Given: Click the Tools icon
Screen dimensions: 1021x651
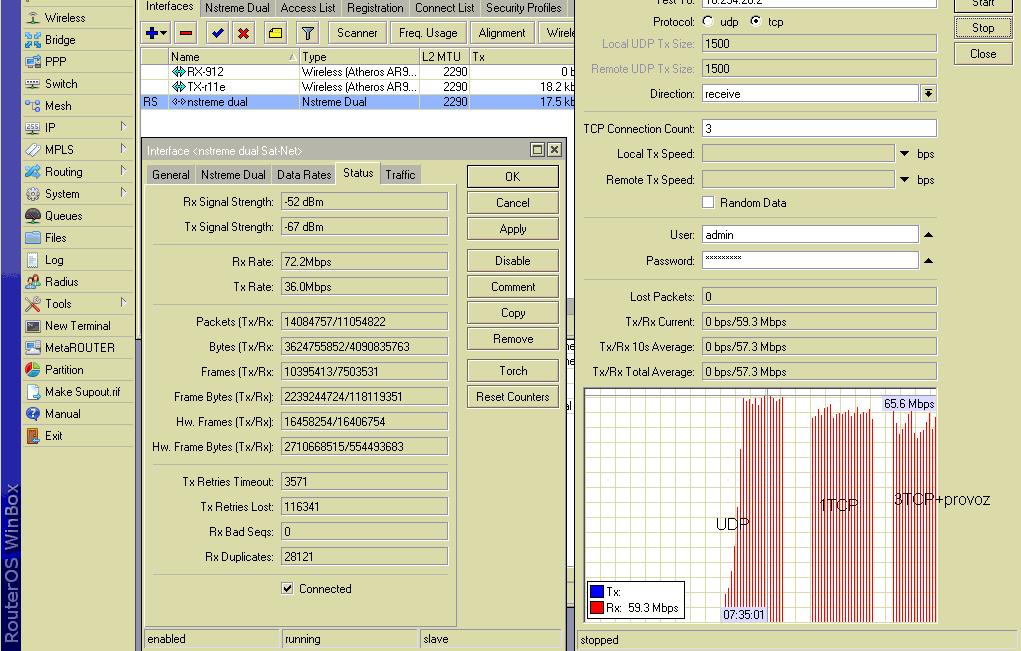Looking at the screenshot, I should 33,304.
